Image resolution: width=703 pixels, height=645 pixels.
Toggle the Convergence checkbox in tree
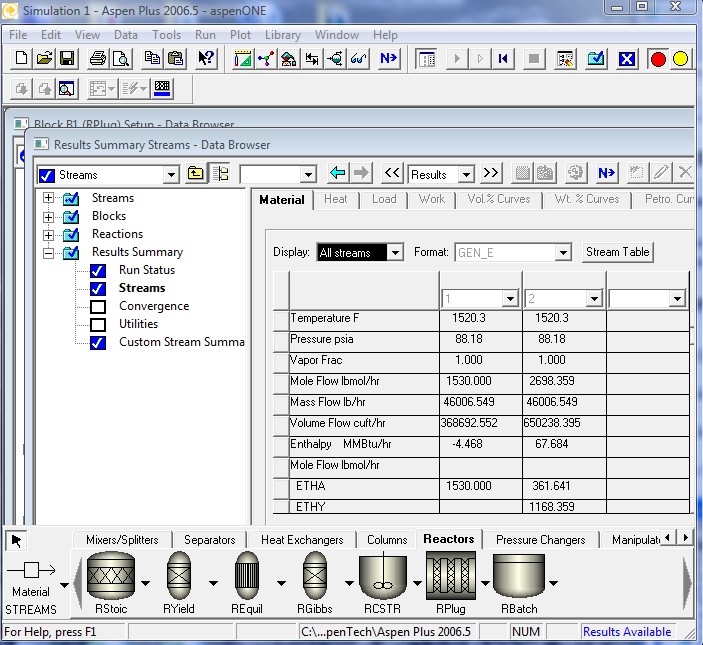pos(98,306)
